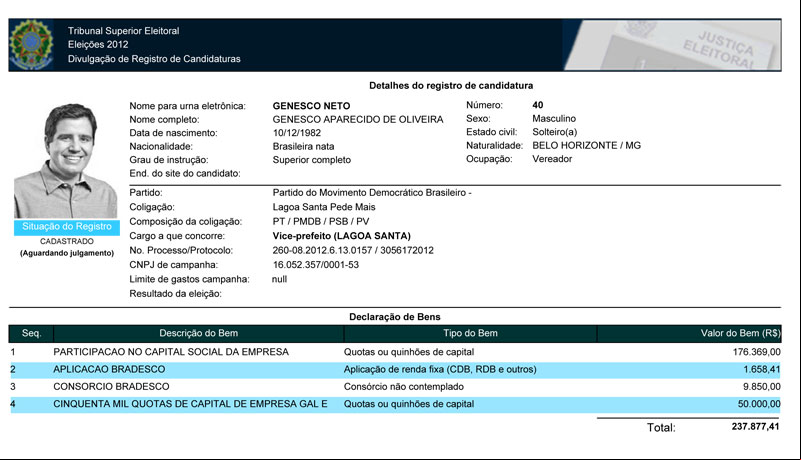Click CNPJ 16.052.357/0001-53
This screenshot has height=460, width=801.
tap(316, 265)
